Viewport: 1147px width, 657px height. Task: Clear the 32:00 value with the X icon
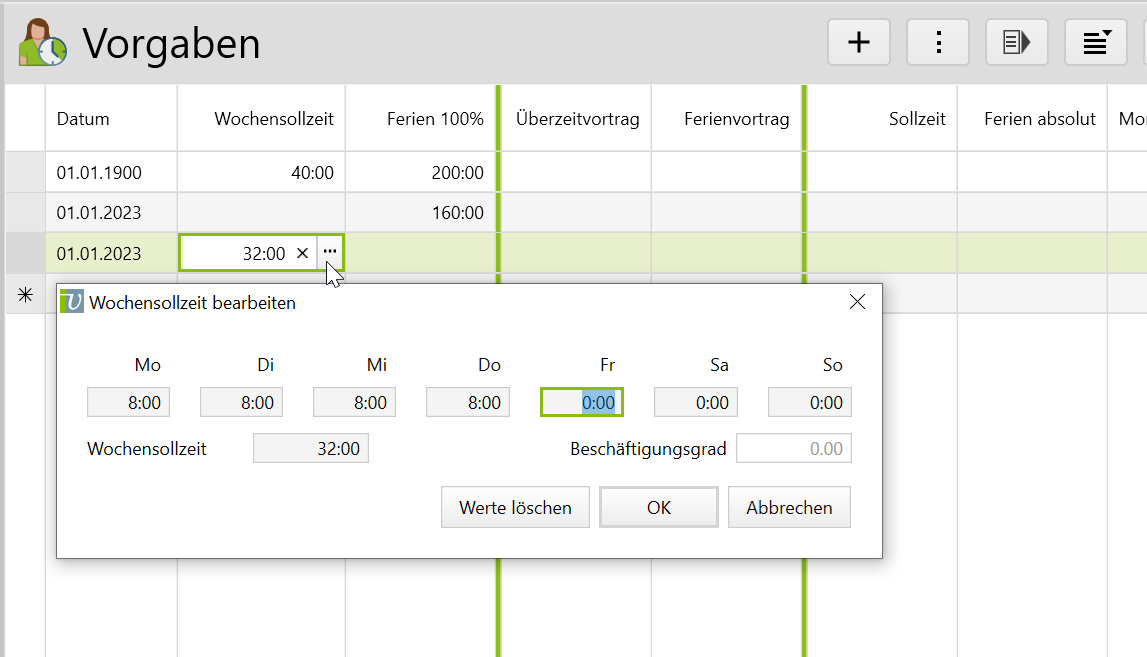click(302, 254)
